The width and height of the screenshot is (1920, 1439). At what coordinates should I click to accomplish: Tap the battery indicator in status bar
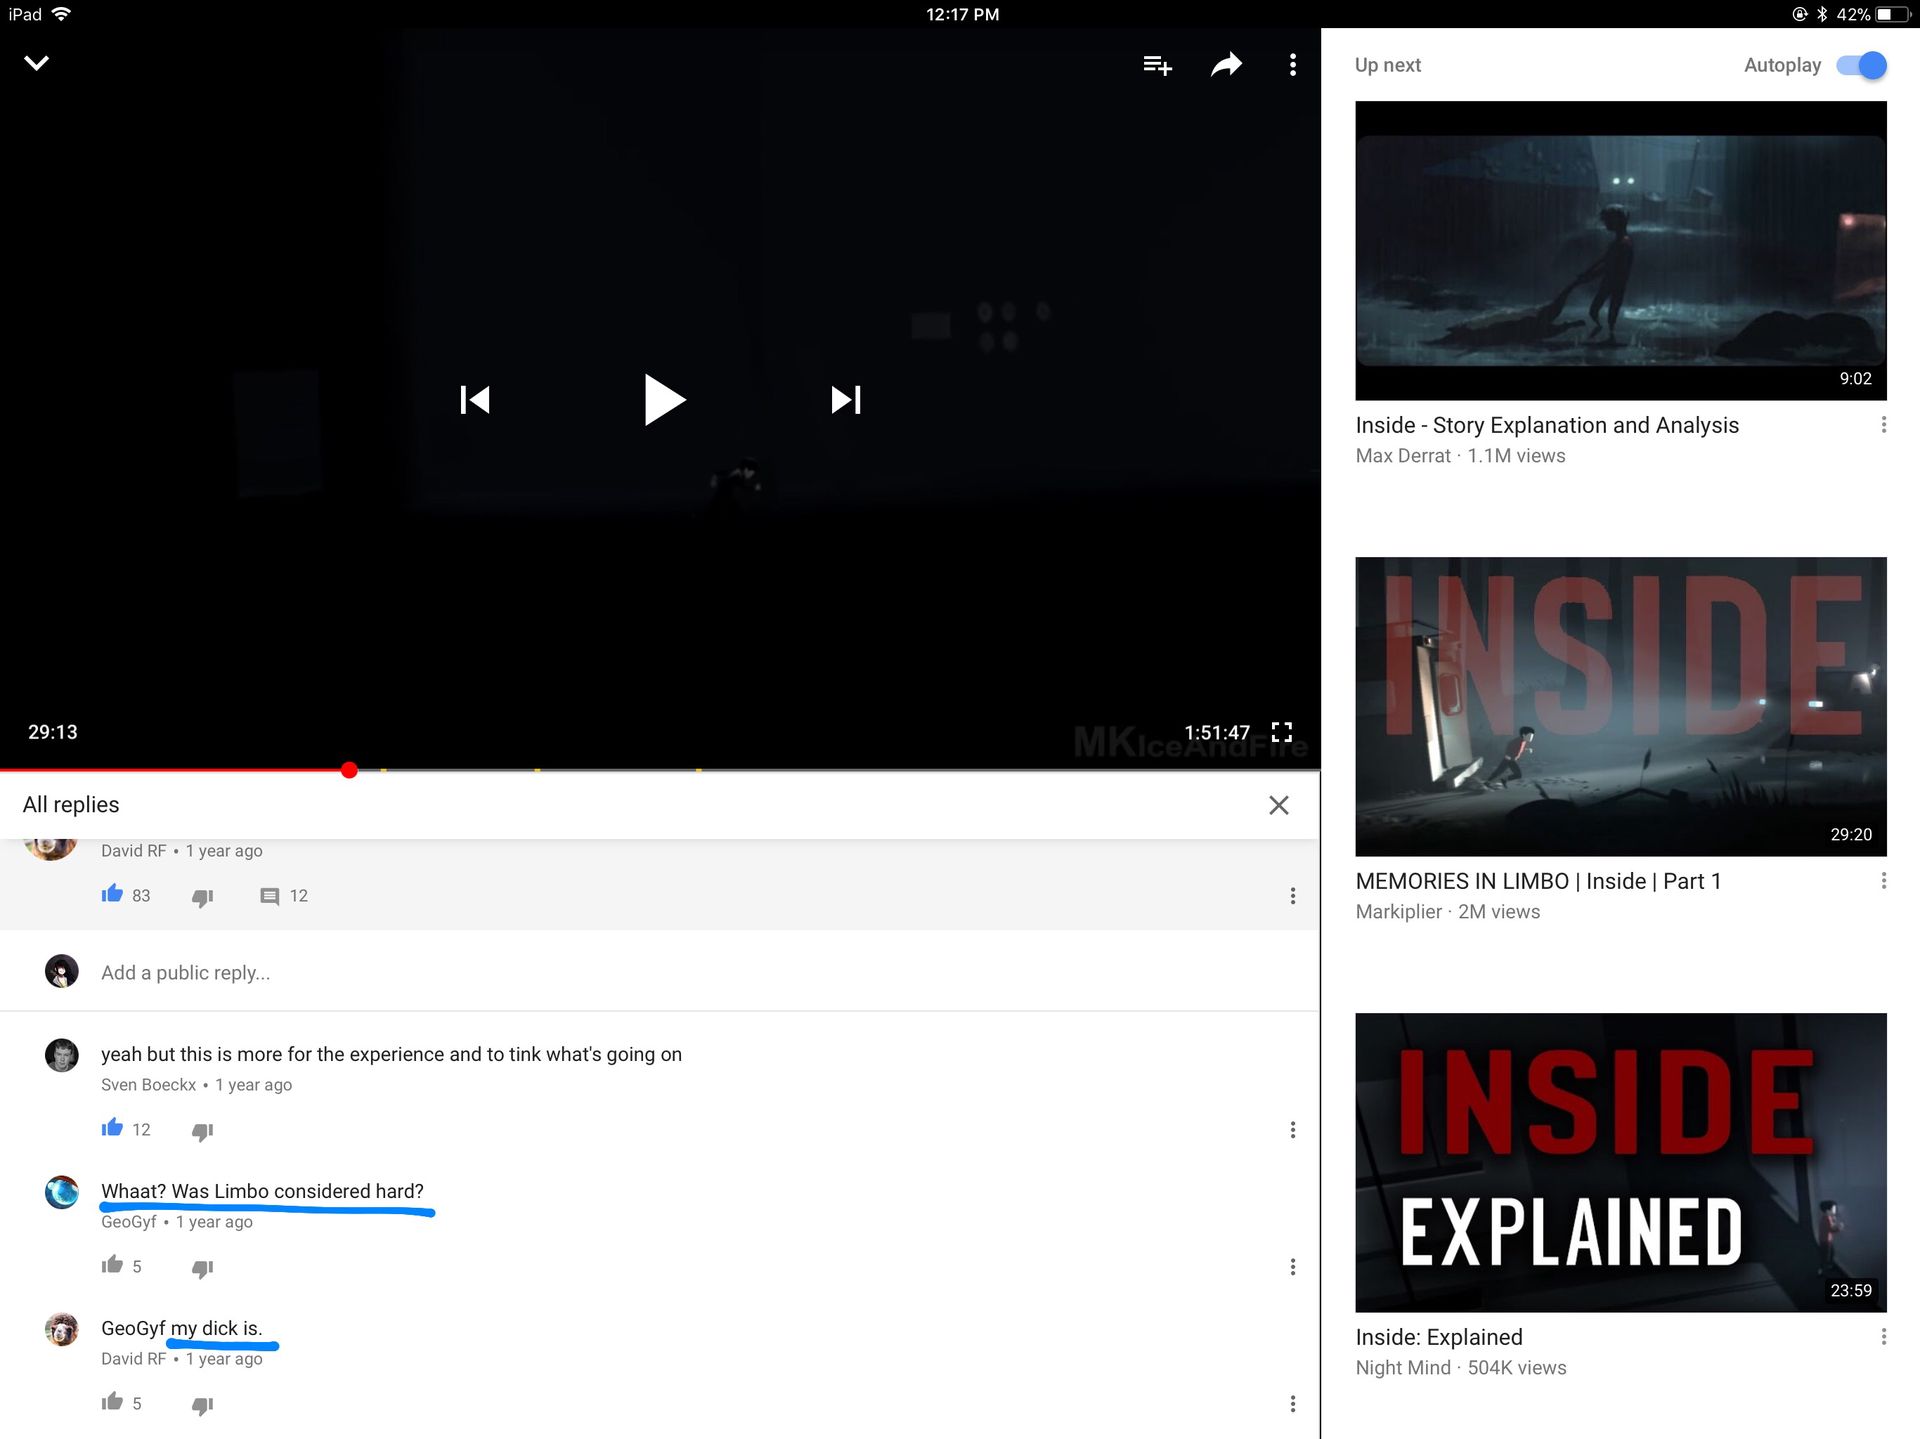pyautogui.click(x=1894, y=14)
